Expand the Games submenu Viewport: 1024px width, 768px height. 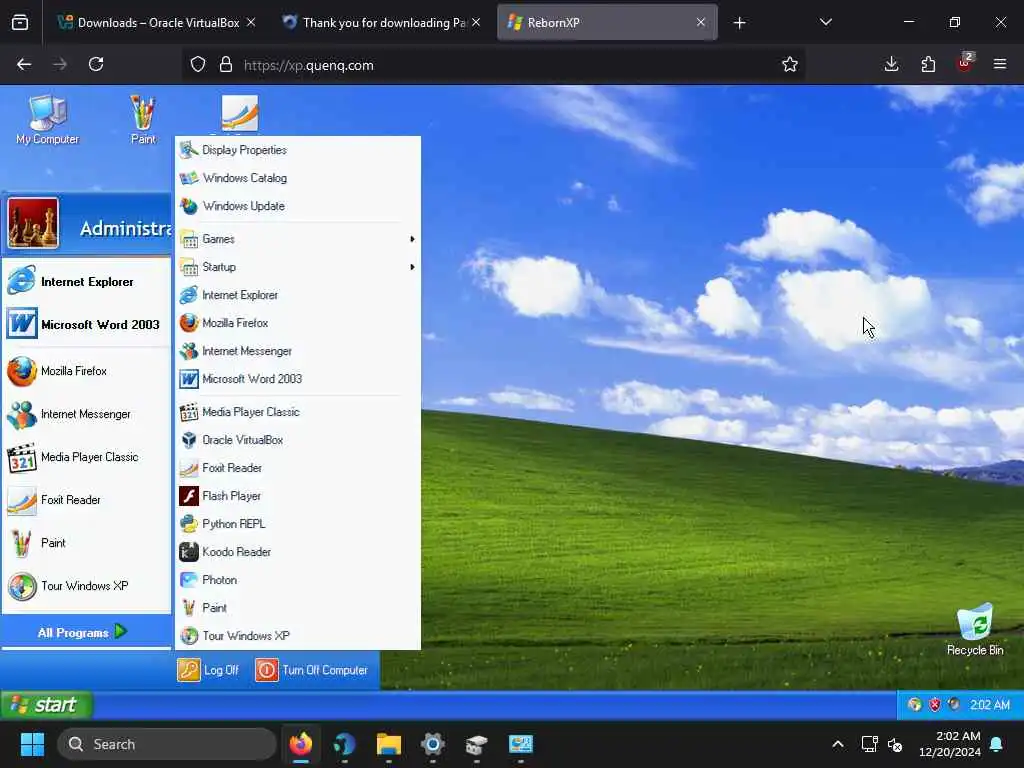(298, 239)
